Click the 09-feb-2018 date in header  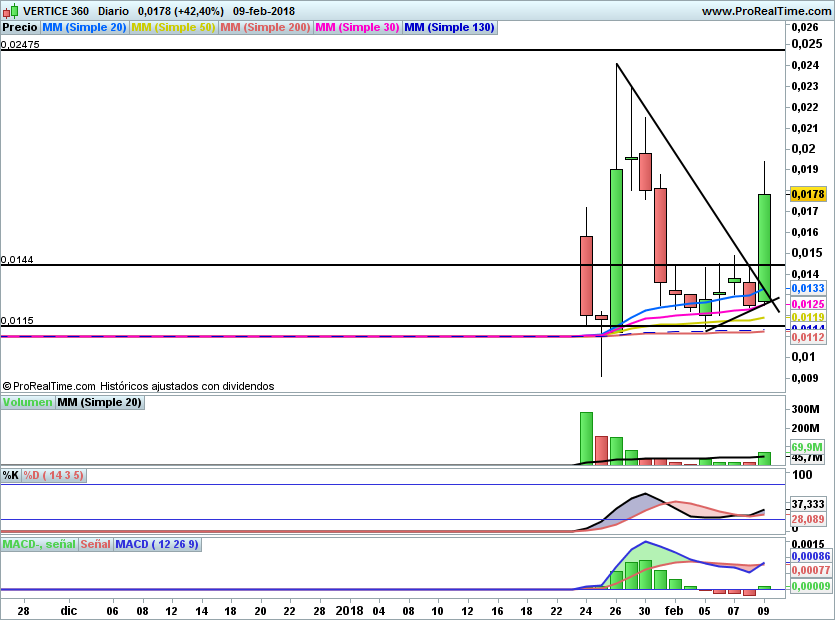tap(264, 11)
